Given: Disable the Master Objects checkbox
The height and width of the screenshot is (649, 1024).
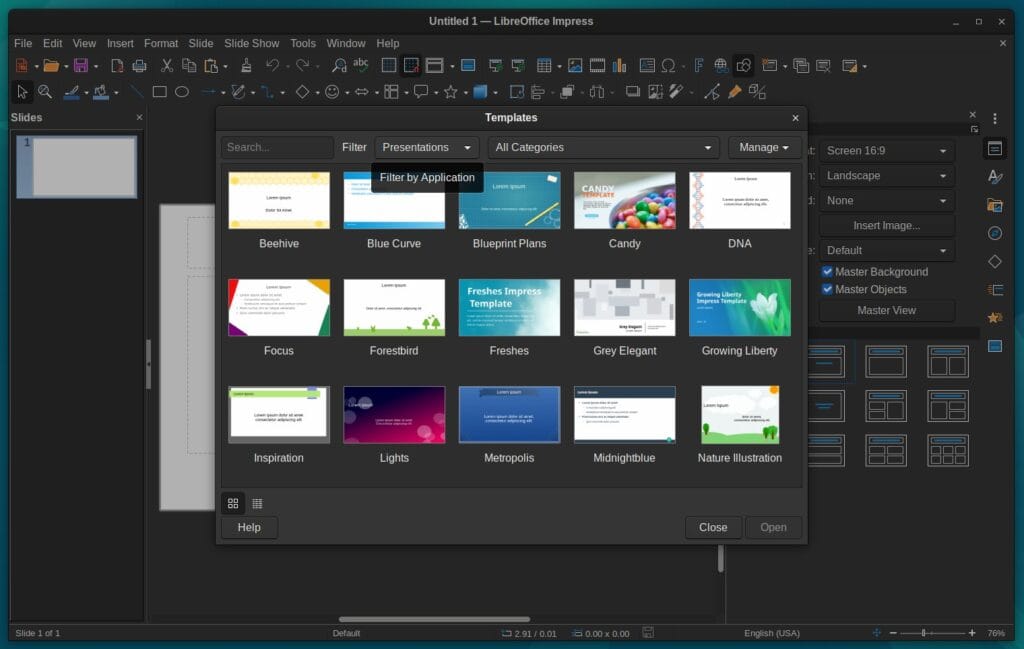Looking at the screenshot, I should pos(828,289).
